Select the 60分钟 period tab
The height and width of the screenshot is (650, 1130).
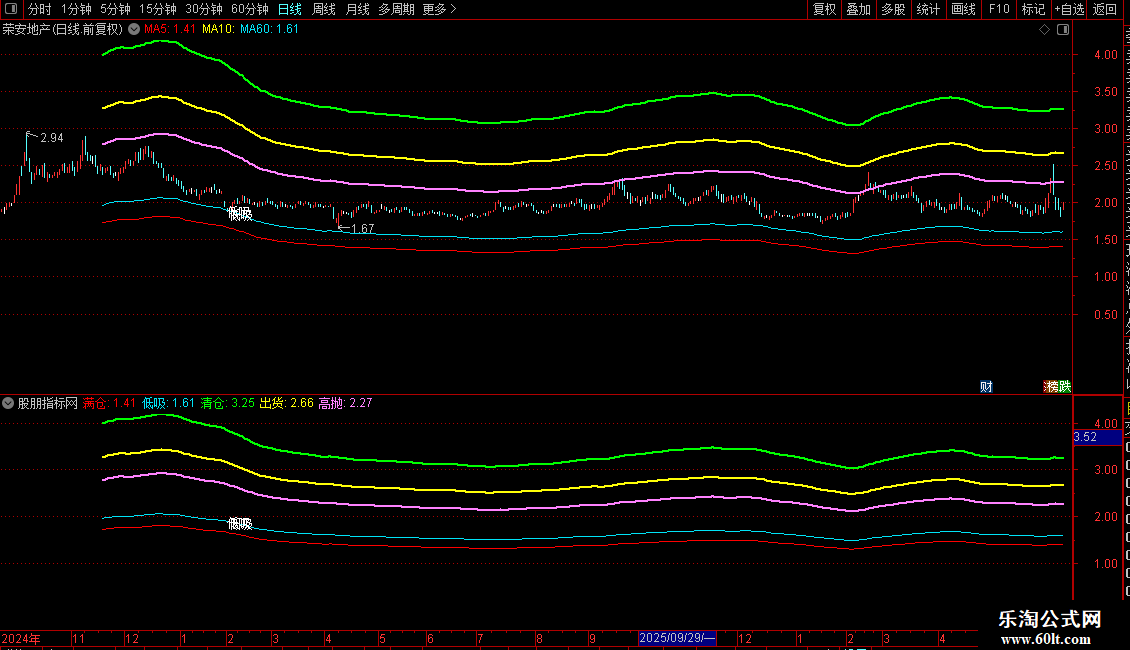250,9
